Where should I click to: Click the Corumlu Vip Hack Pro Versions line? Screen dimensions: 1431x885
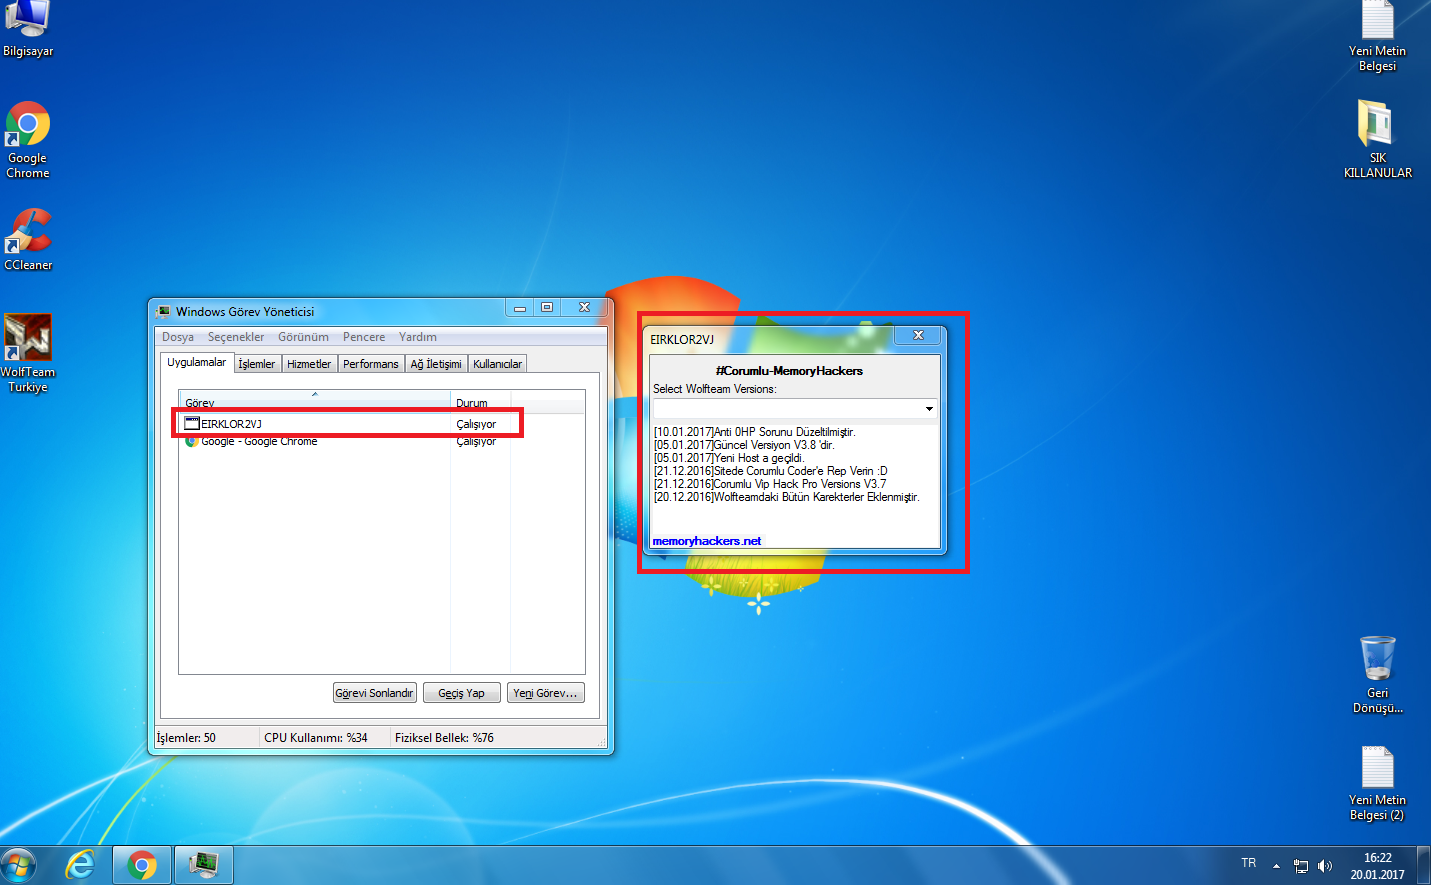(x=770, y=484)
